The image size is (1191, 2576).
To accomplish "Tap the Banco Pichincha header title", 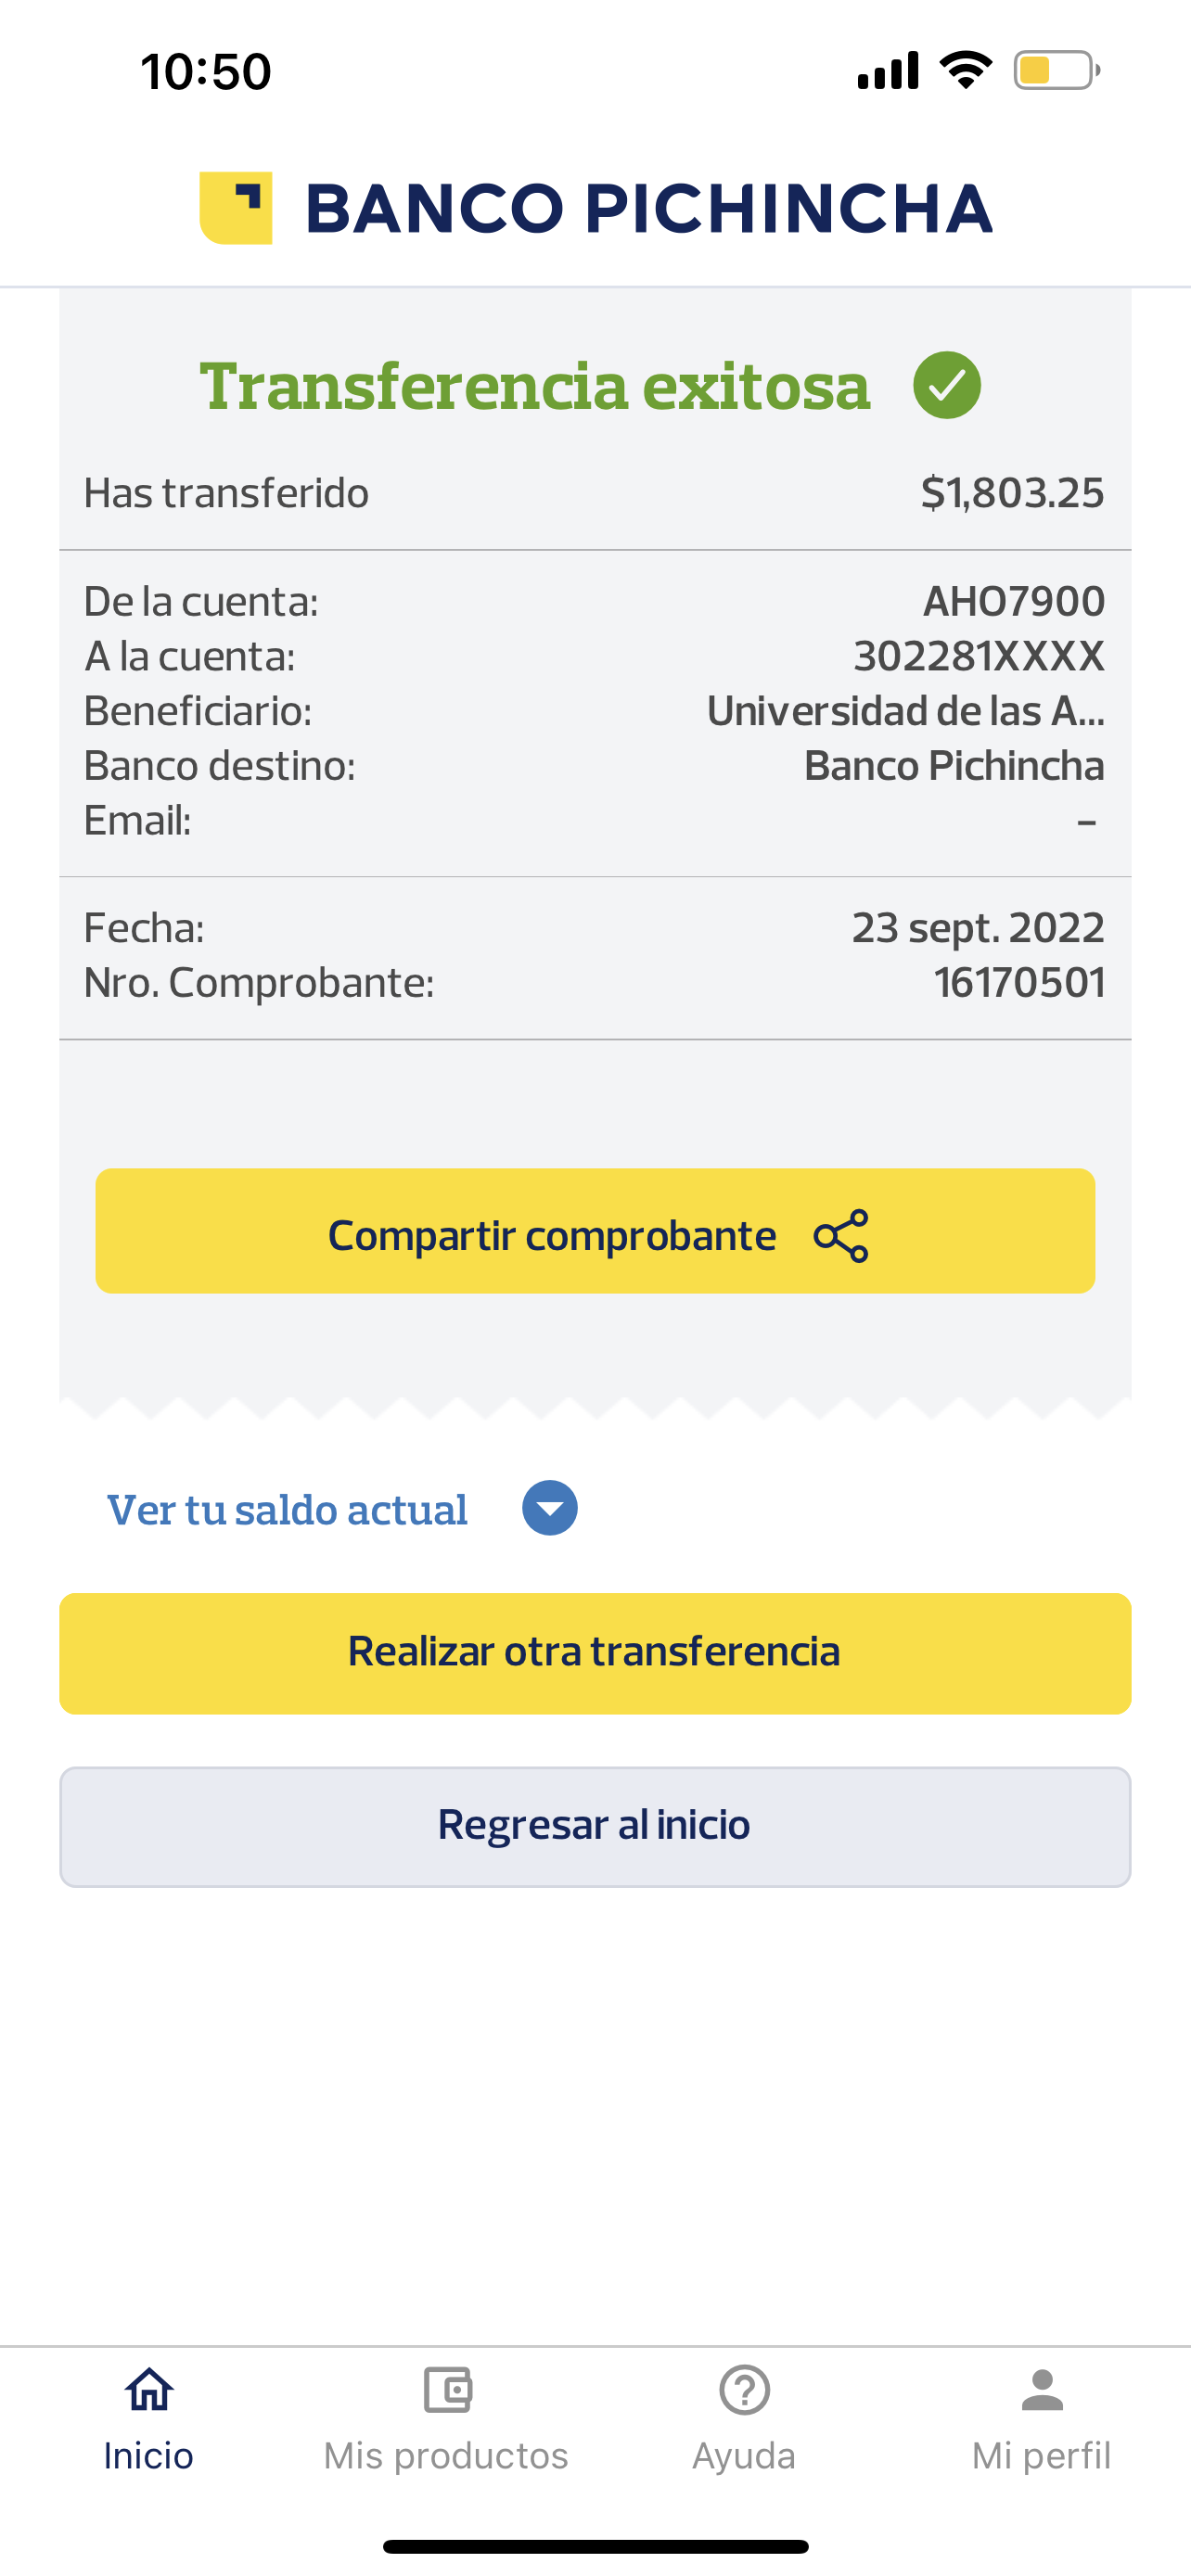I will (x=648, y=209).
